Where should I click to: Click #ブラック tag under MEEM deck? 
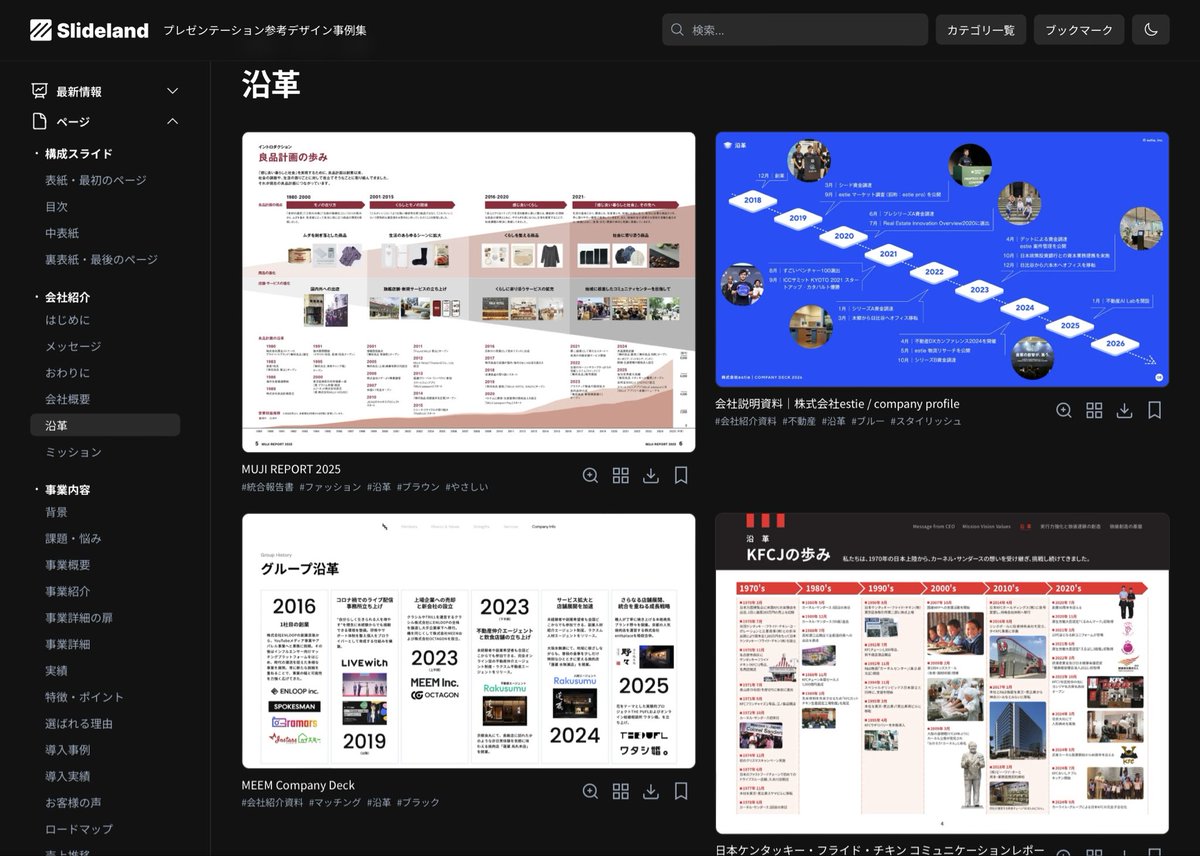coord(418,803)
